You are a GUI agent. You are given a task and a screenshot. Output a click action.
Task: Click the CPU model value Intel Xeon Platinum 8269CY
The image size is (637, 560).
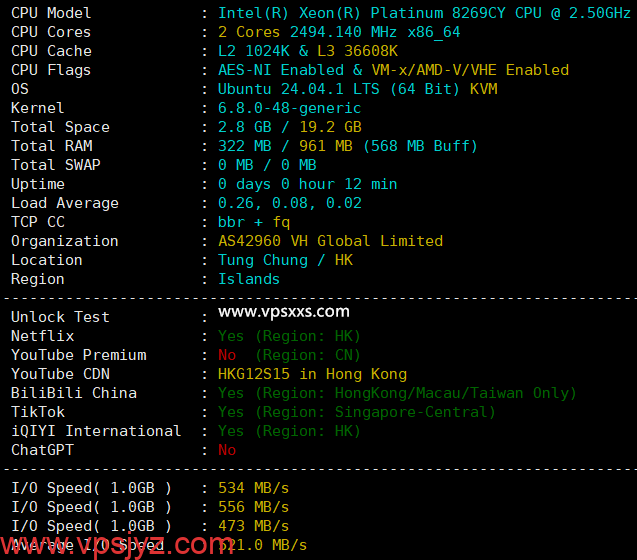tap(424, 13)
